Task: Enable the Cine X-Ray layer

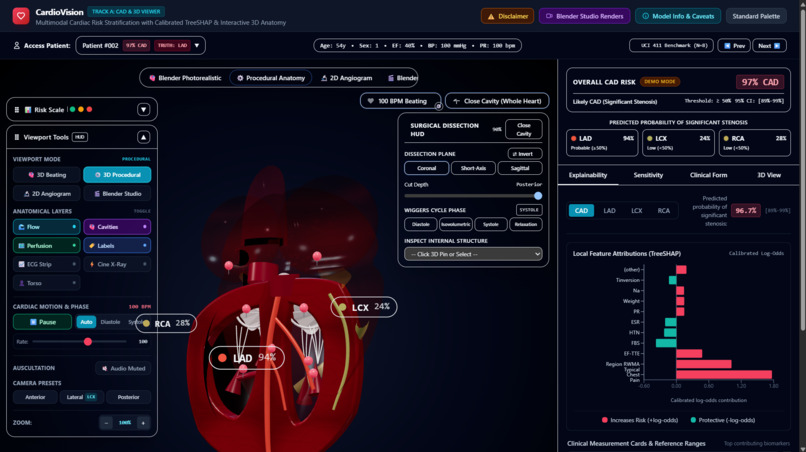Action: pyautogui.click(x=117, y=264)
